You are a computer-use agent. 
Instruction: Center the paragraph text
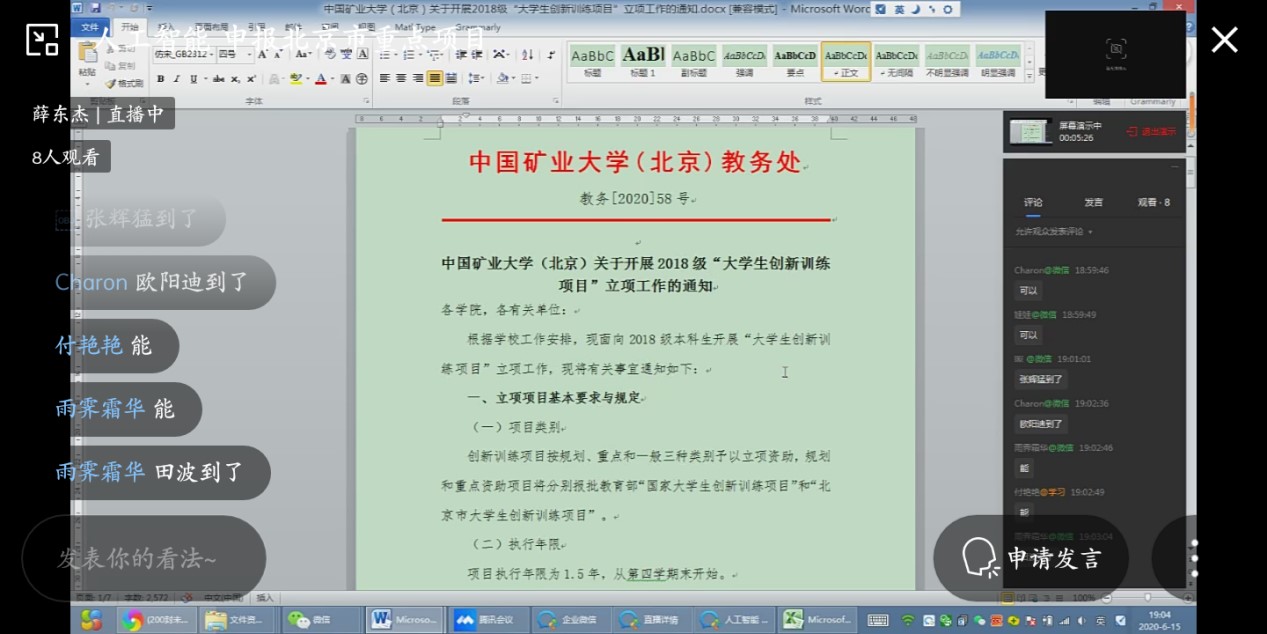point(402,78)
